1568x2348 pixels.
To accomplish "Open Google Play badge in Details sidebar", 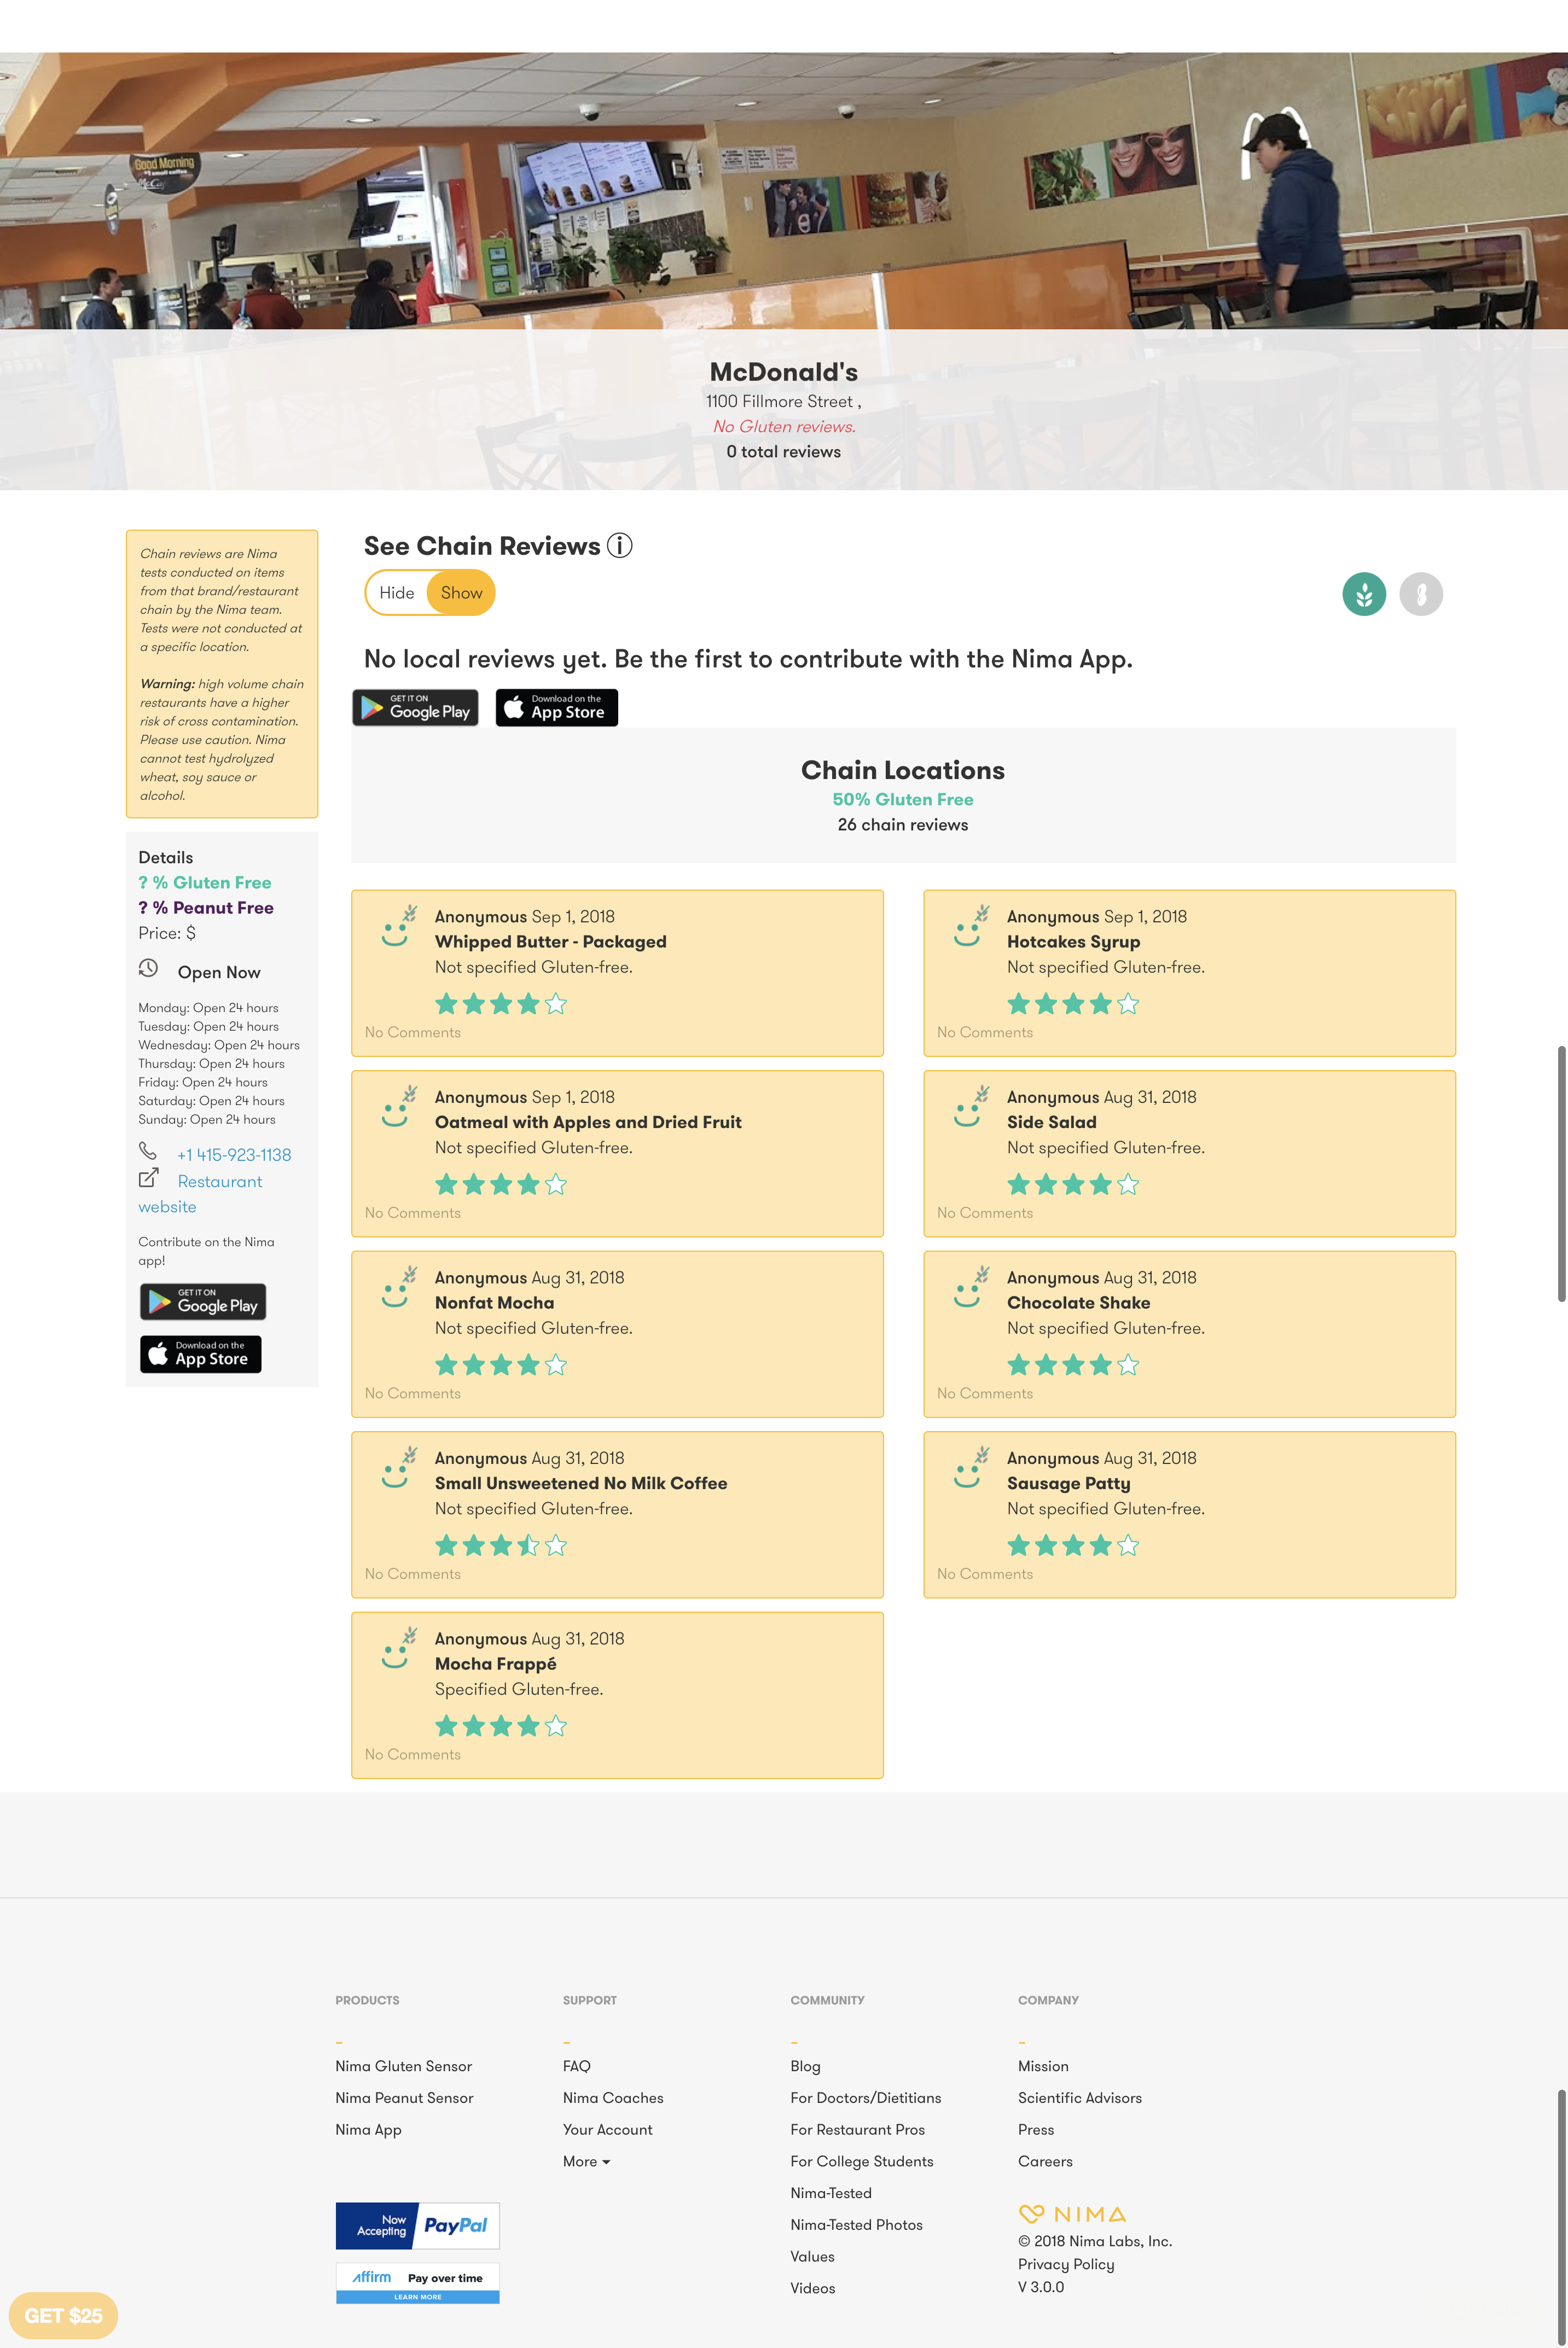I will pyautogui.click(x=203, y=1302).
